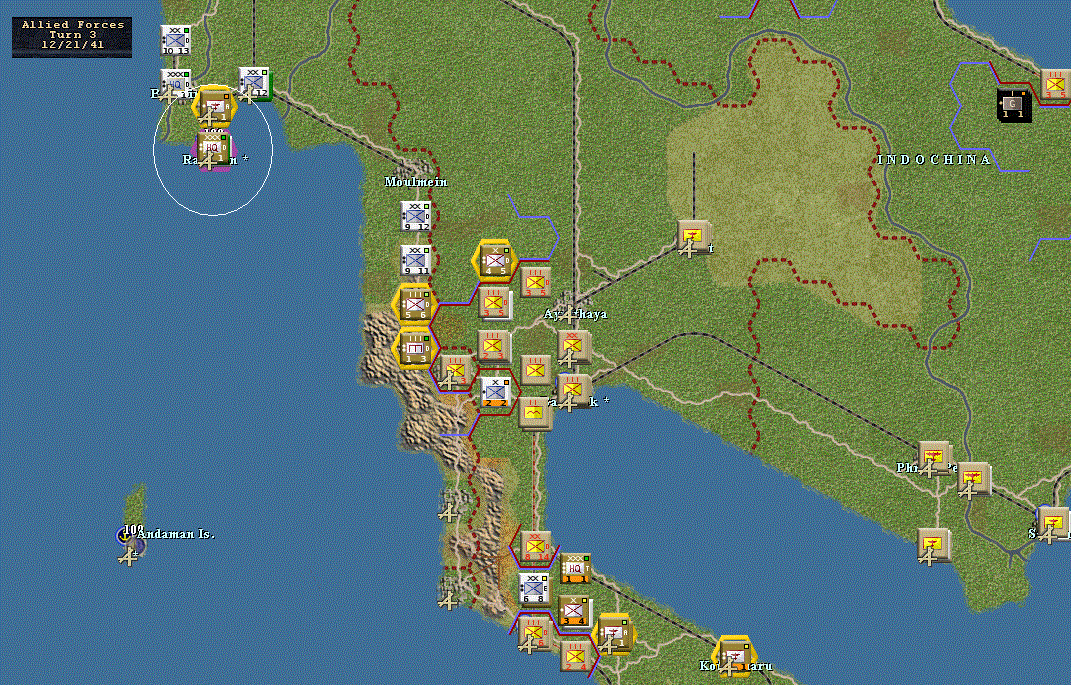Click the yellow-highlighted 5-6 regiment counter
The width and height of the screenshot is (1071, 685).
(416, 304)
